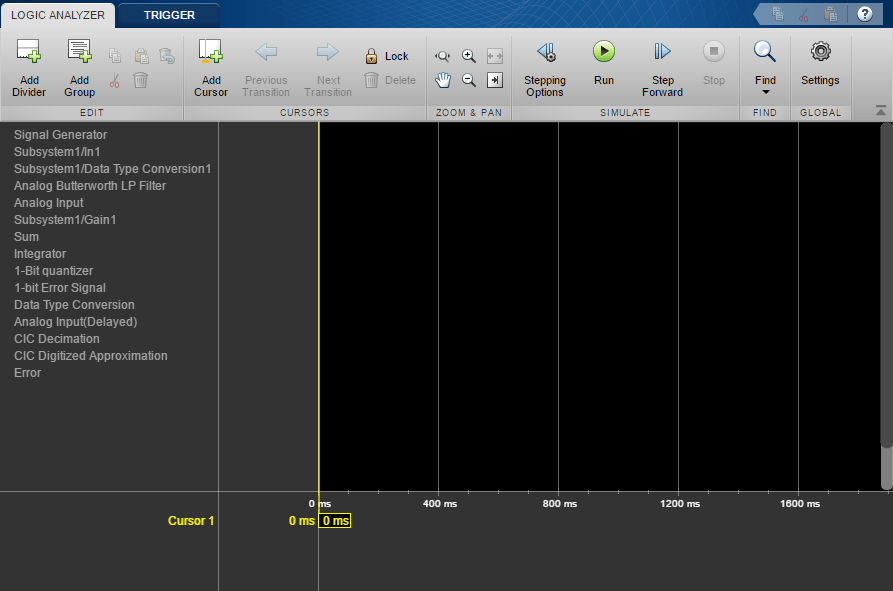This screenshot has width=893, height=591.
Task: Open the Help question mark icon
Action: (x=865, y=14)
